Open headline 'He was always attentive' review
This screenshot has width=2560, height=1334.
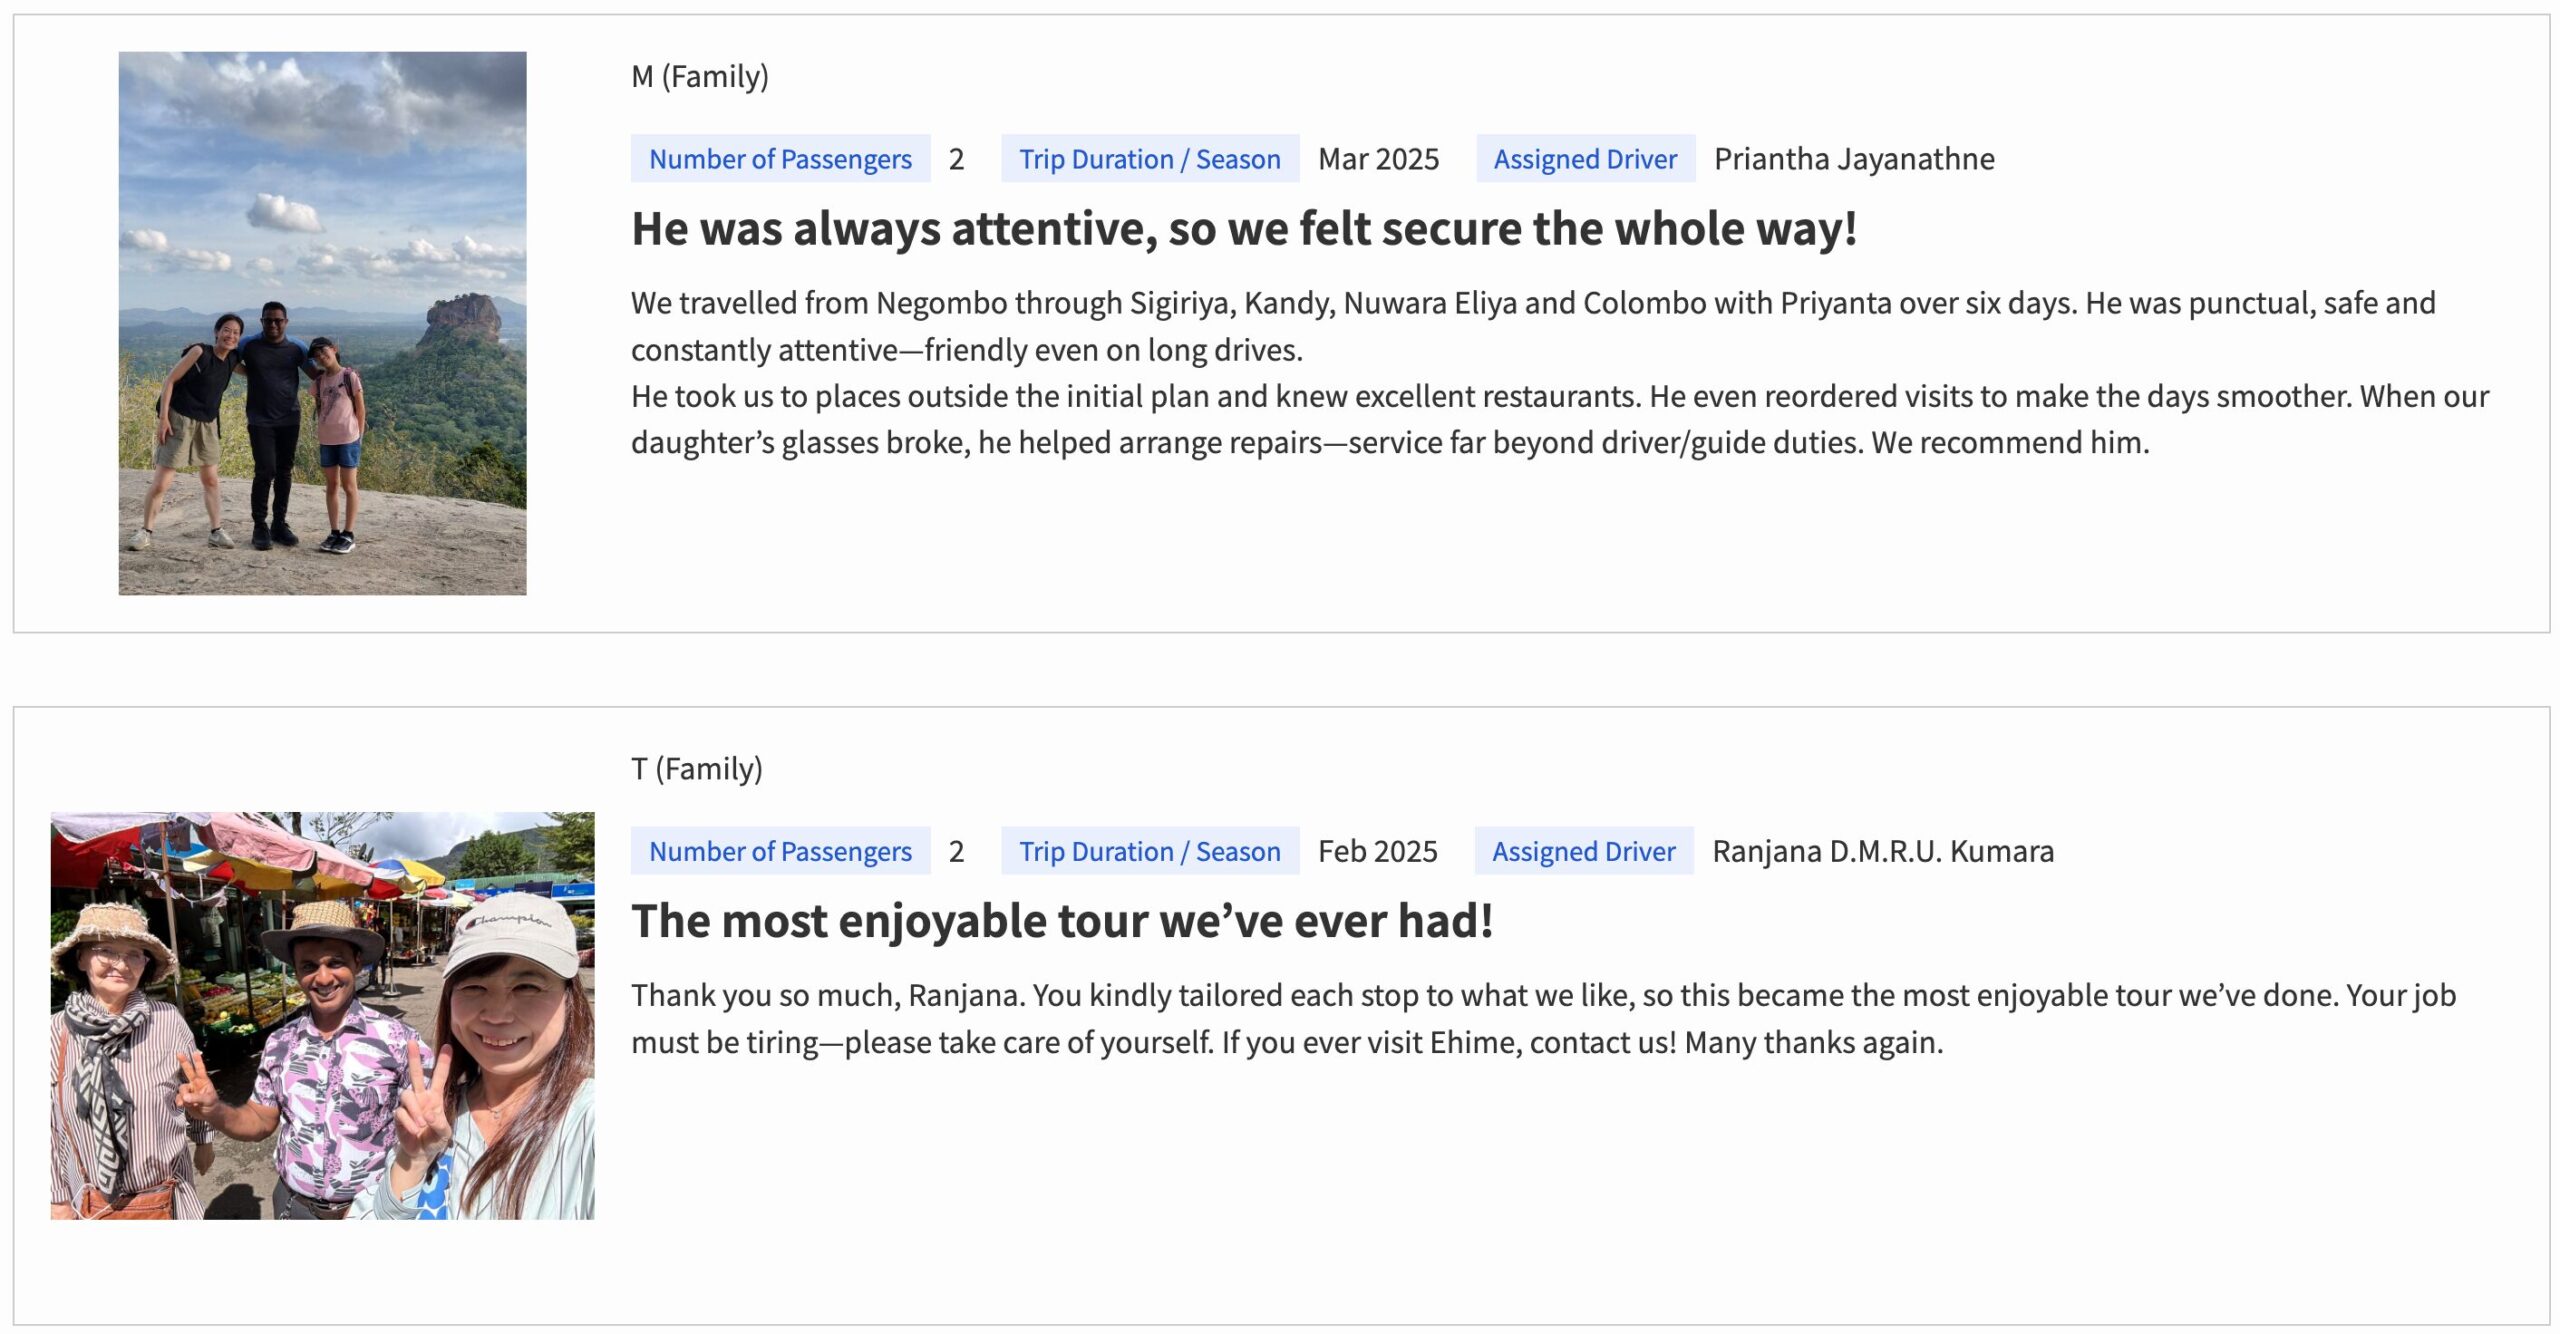point(1244,229)
